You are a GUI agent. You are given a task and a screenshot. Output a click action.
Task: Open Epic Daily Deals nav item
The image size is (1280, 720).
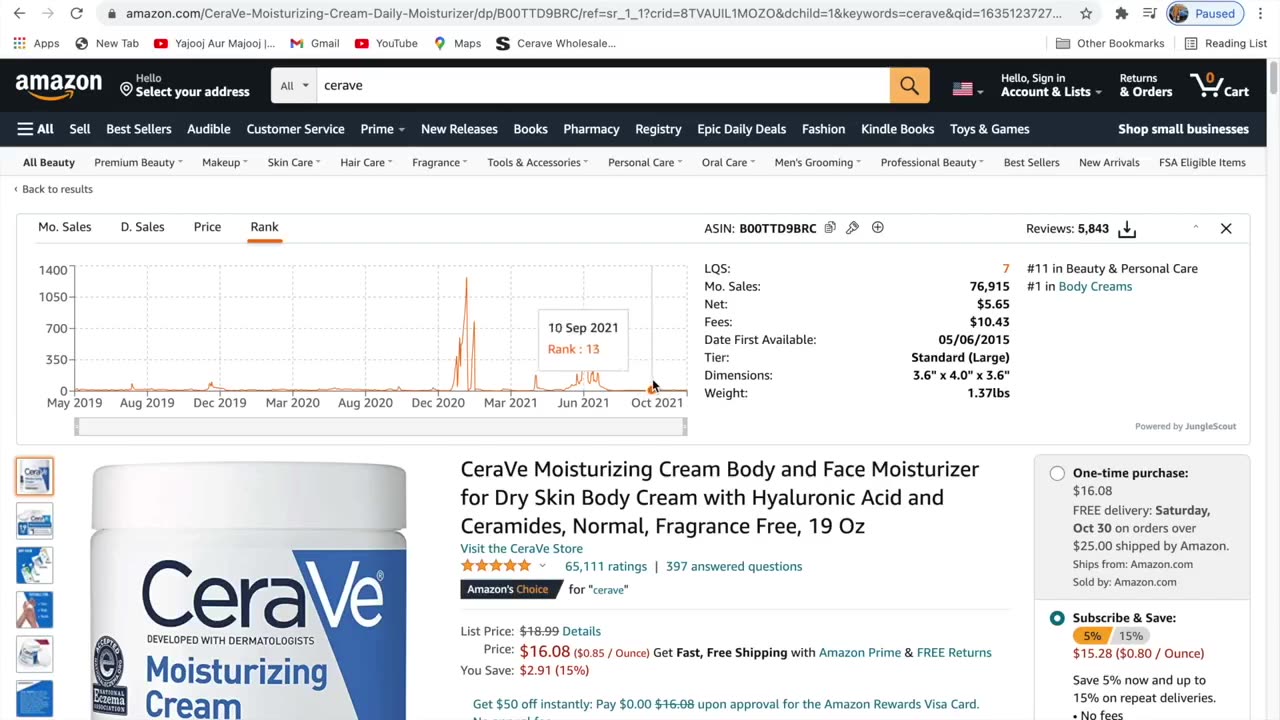[x=741, y=129]
